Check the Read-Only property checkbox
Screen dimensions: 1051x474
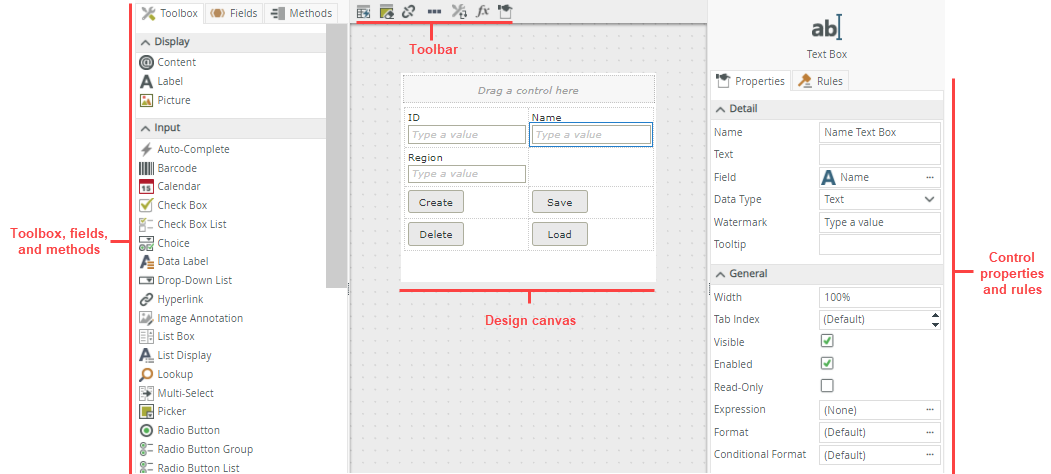827,386
